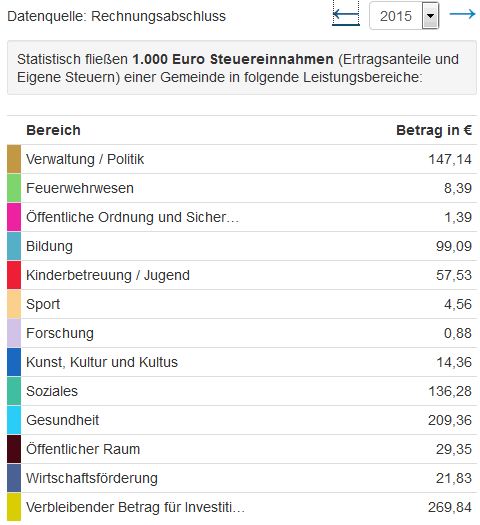Image resolution: width=480 pixels, height=525 pixels.
Task: Click the Forschung row label
Action: (60, 333)
